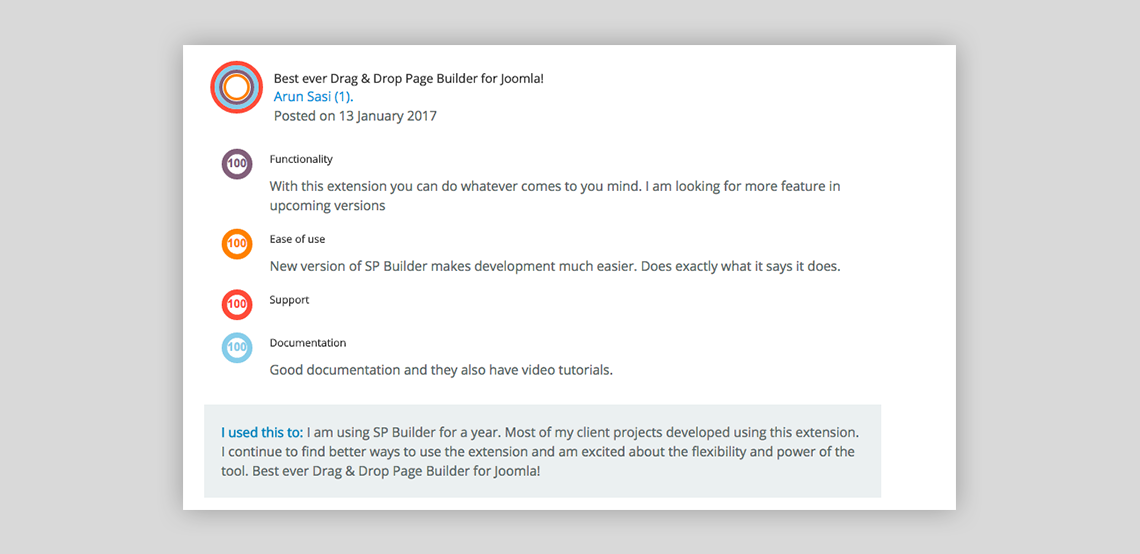Viewport: 1140px width, 554px height.
Task: Select the Support category label
Action: pyautogui.click(x=289, y=300)
